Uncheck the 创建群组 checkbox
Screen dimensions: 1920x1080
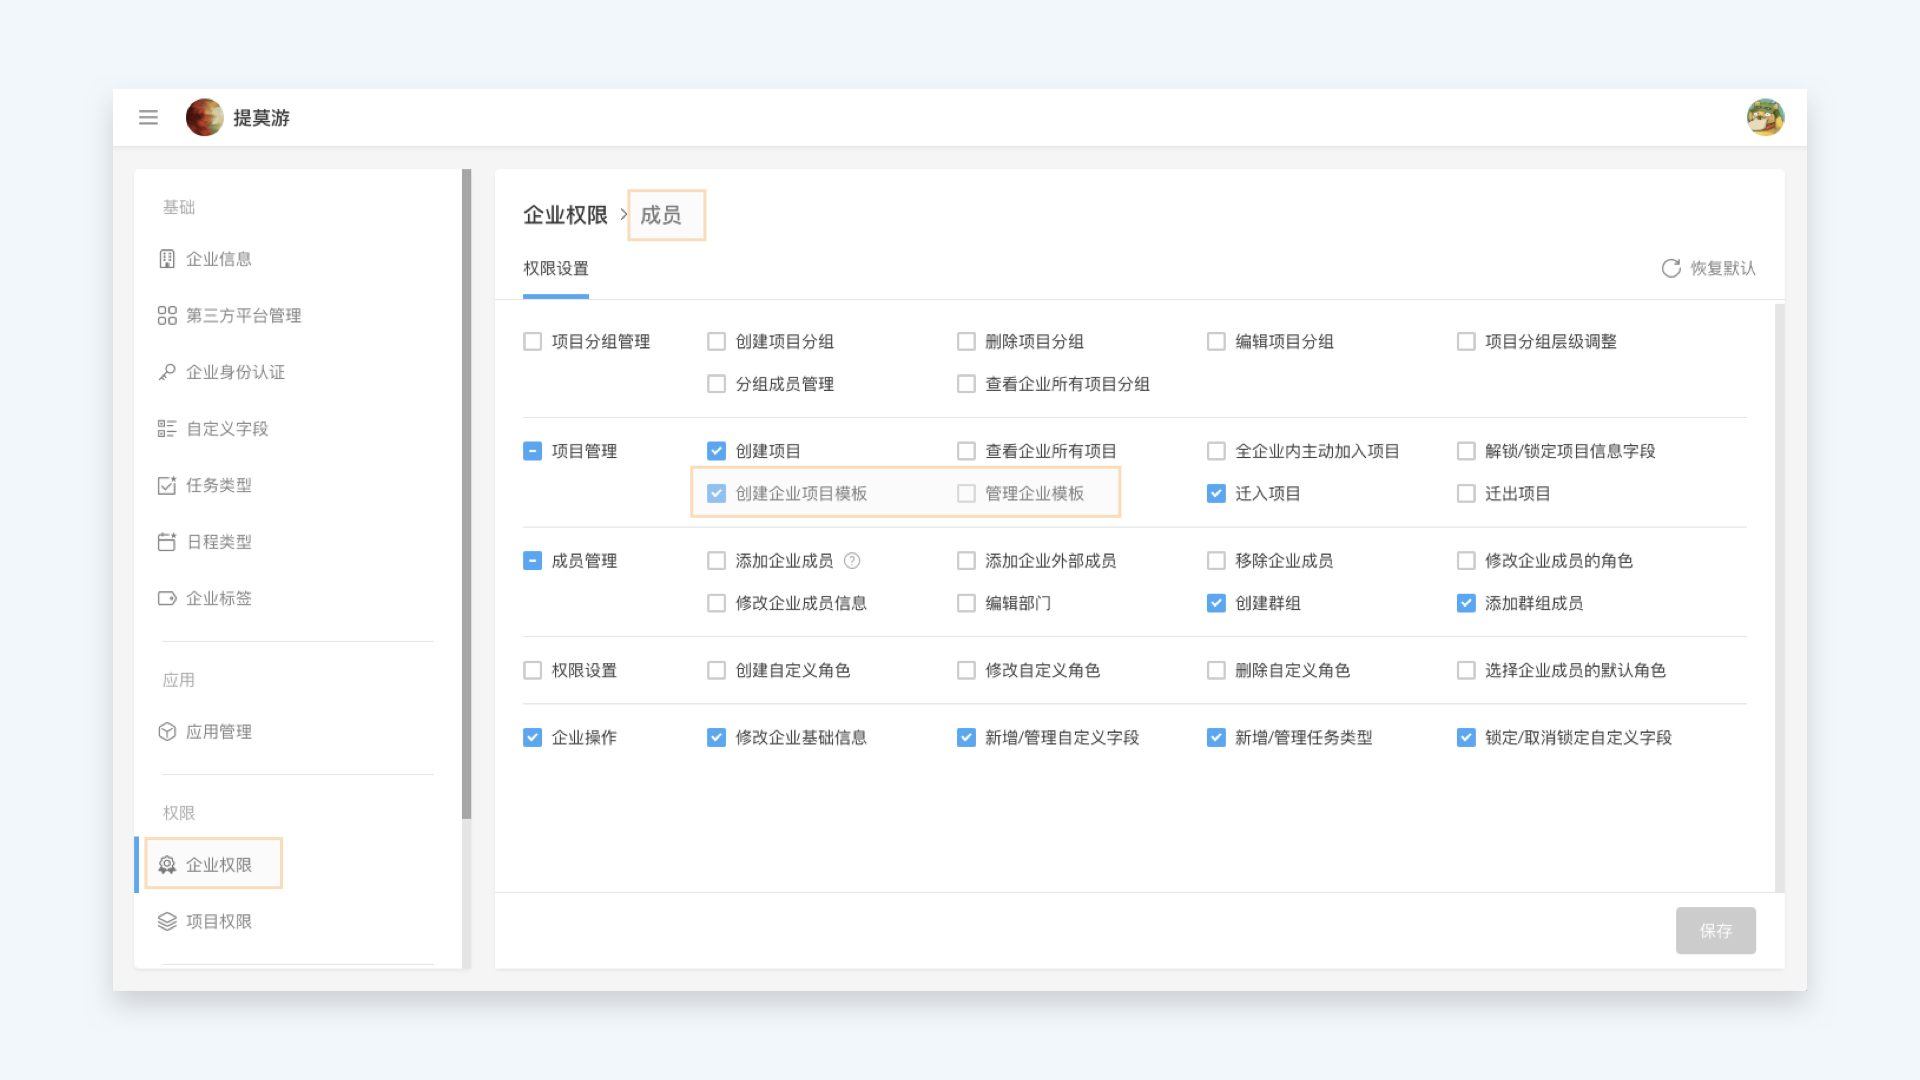pos(1216,603)
